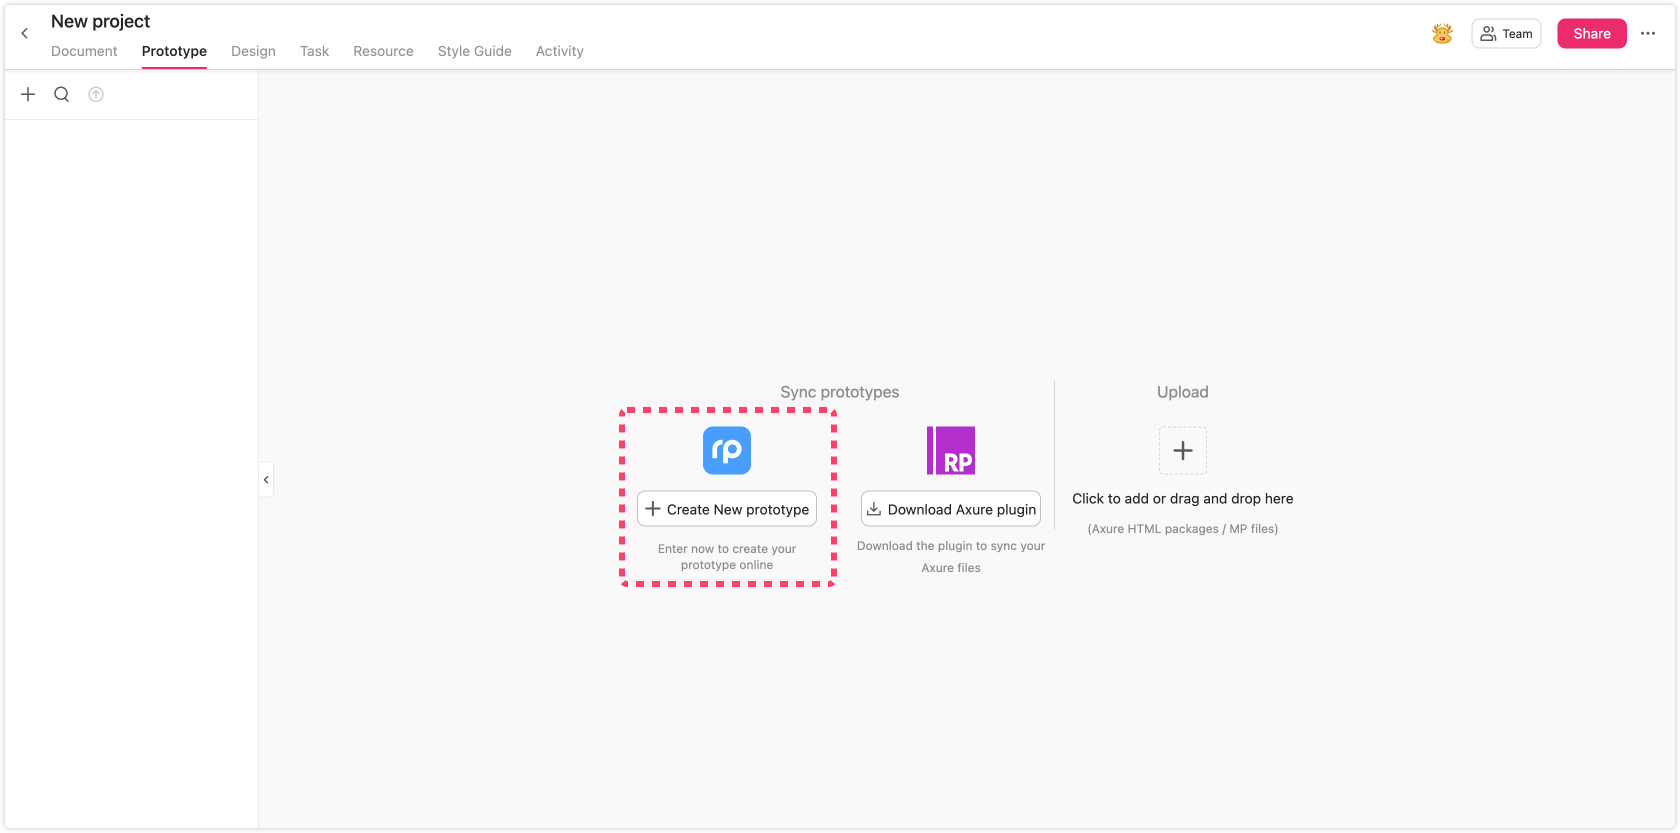Switch to the Style Guide tab

tap(475, 51)
